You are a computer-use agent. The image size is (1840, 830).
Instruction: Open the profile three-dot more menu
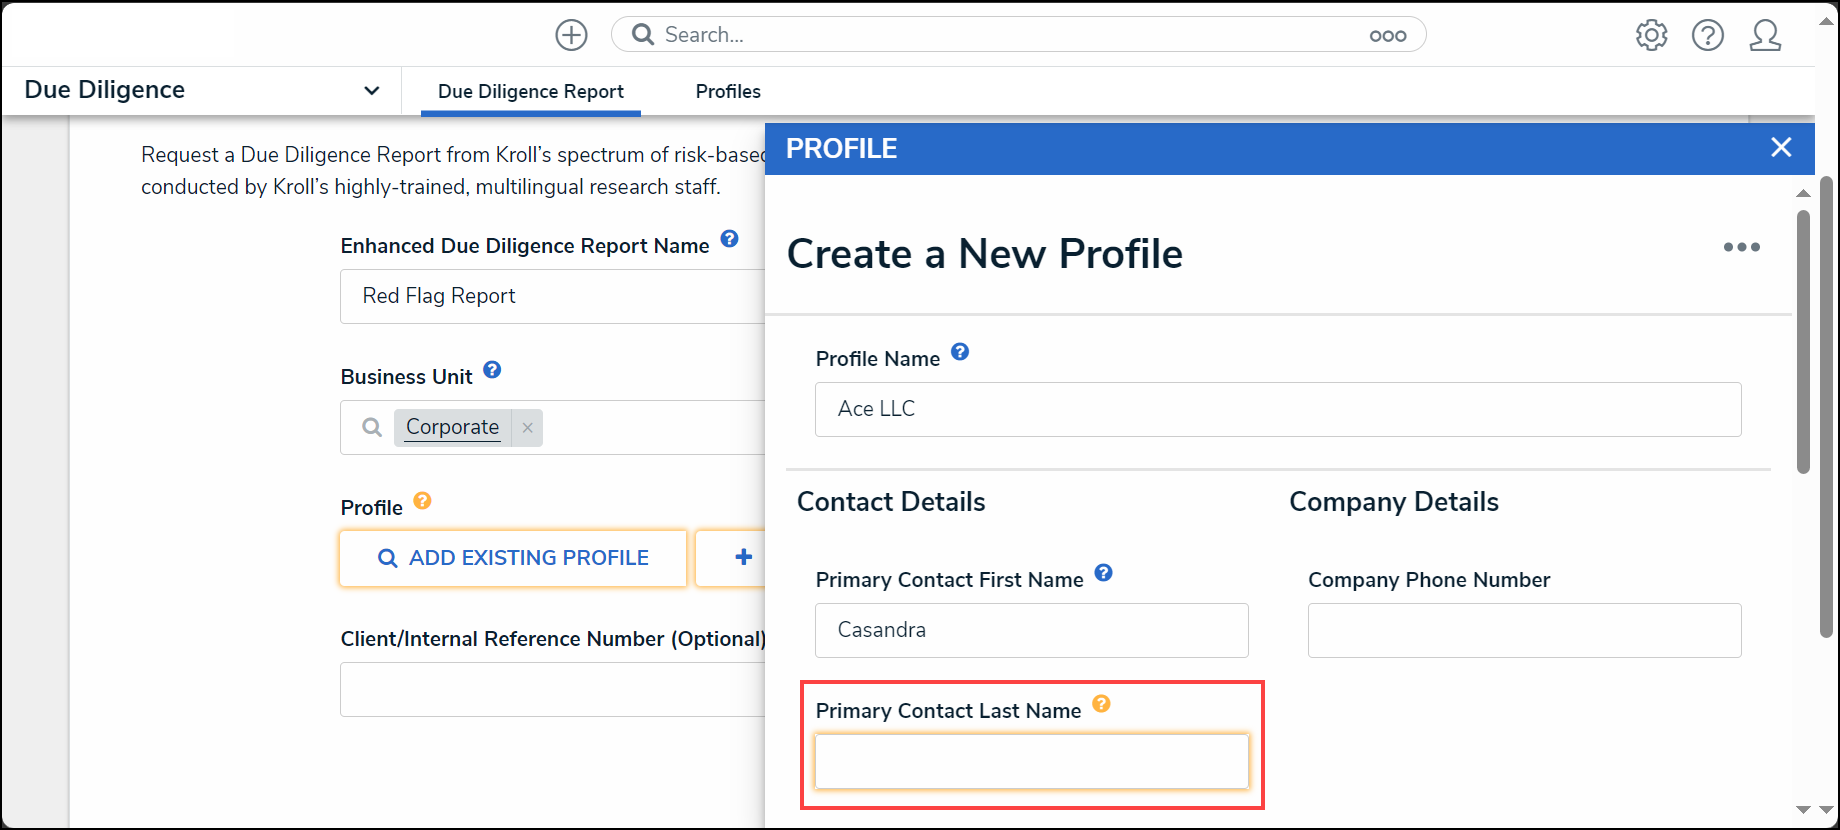coord(1741,247)
